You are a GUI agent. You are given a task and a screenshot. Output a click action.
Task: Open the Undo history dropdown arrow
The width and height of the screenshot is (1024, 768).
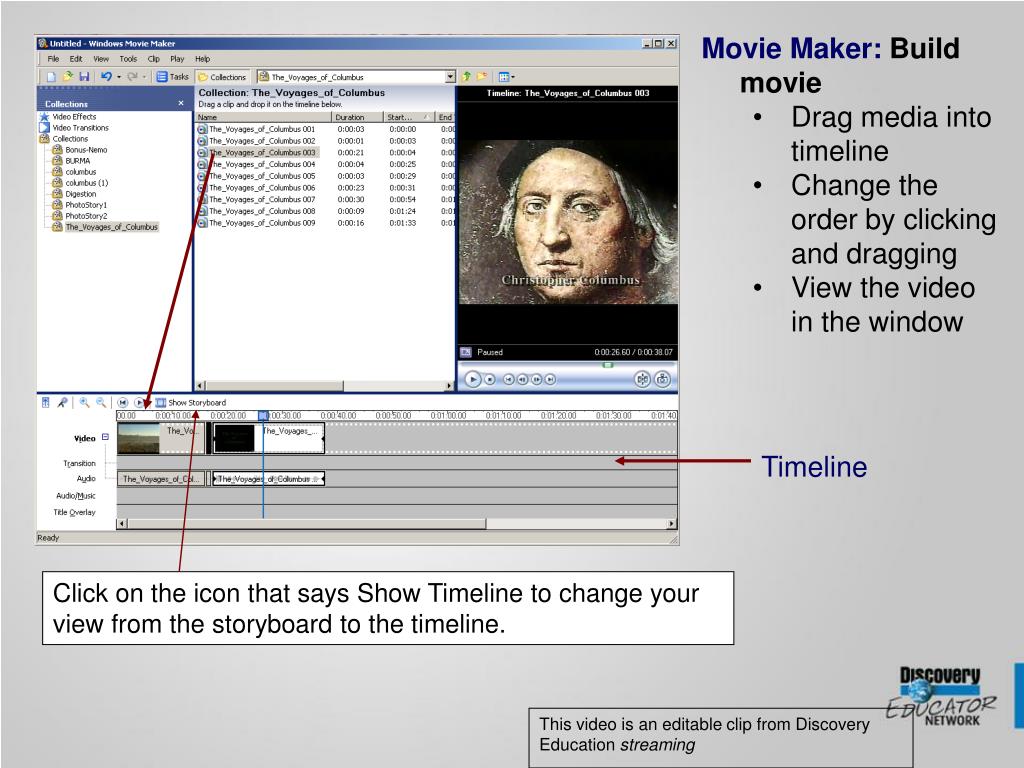(119, 77)
